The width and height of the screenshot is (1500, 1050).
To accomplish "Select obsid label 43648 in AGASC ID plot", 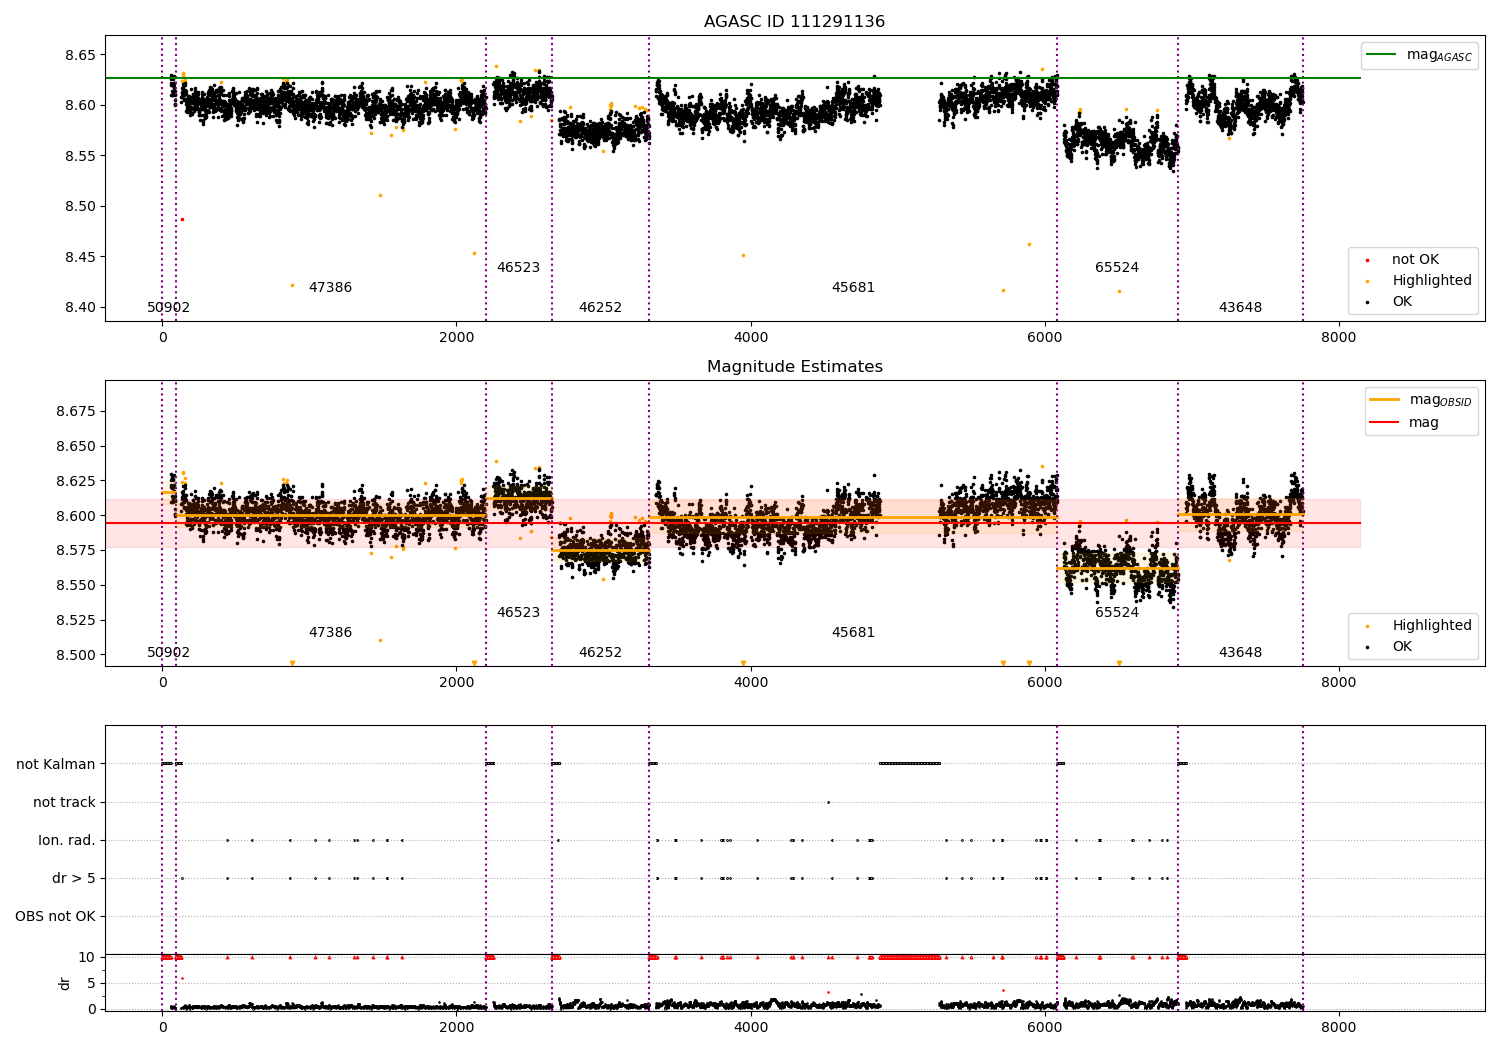I will point(1240,307).
